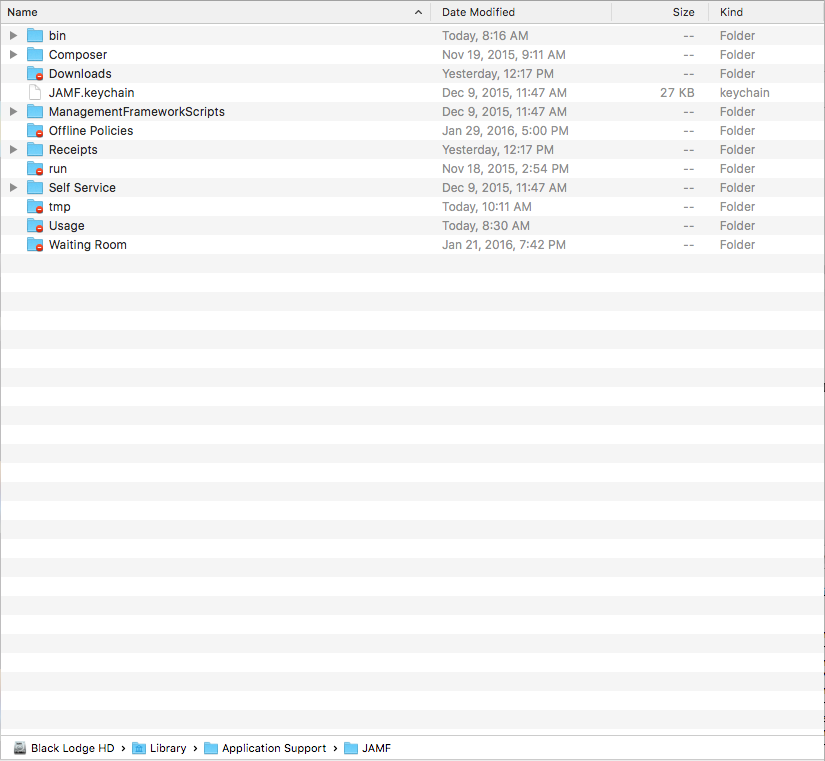Image resolution: width=825 pixels, height=761 pixels.
Task: Click the keychain kind cell
Action: [x=744, y=93]
